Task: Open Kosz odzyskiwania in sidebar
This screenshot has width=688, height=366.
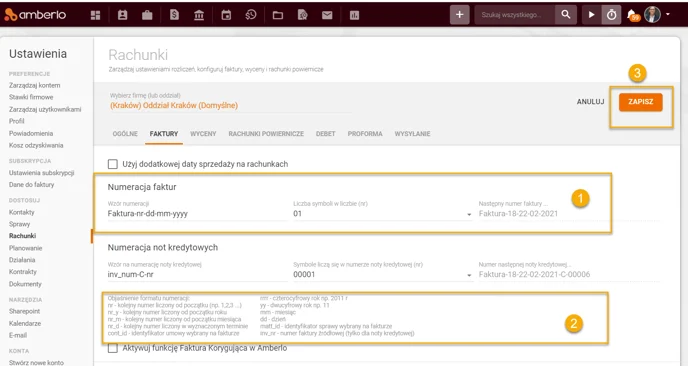Action: coord(36,145)
